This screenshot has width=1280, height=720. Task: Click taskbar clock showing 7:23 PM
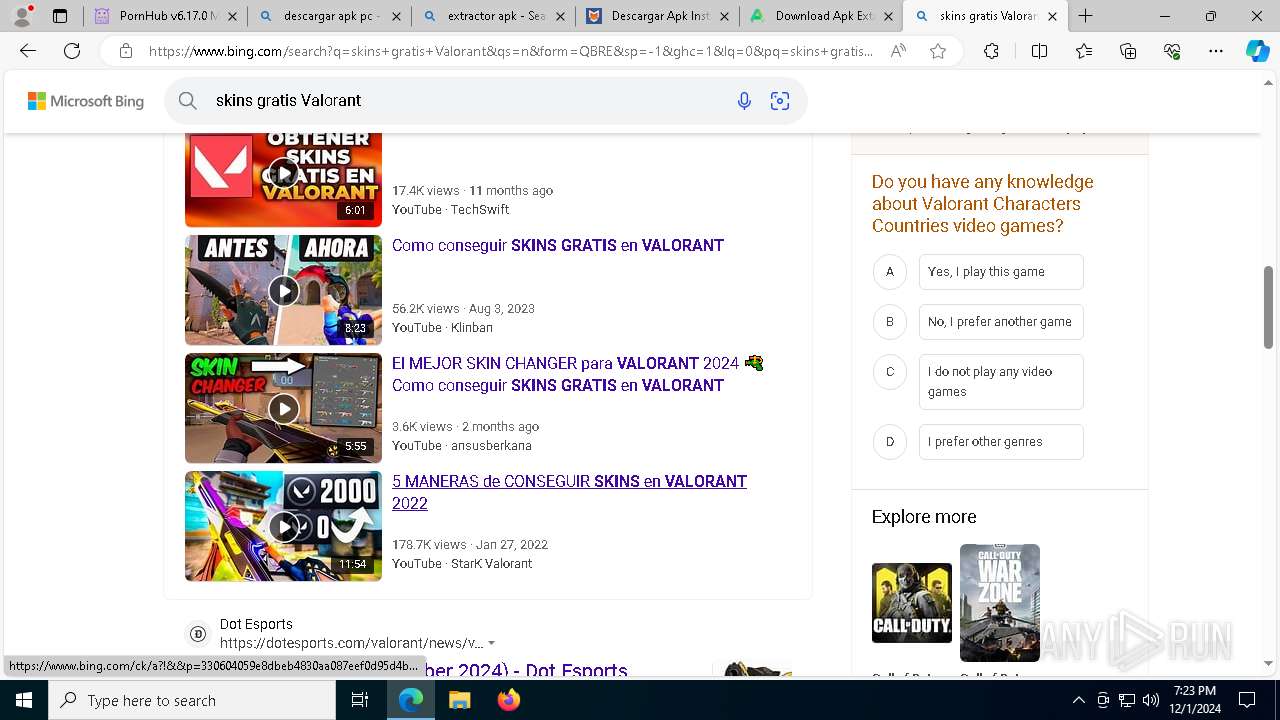tap(1195, 700)
